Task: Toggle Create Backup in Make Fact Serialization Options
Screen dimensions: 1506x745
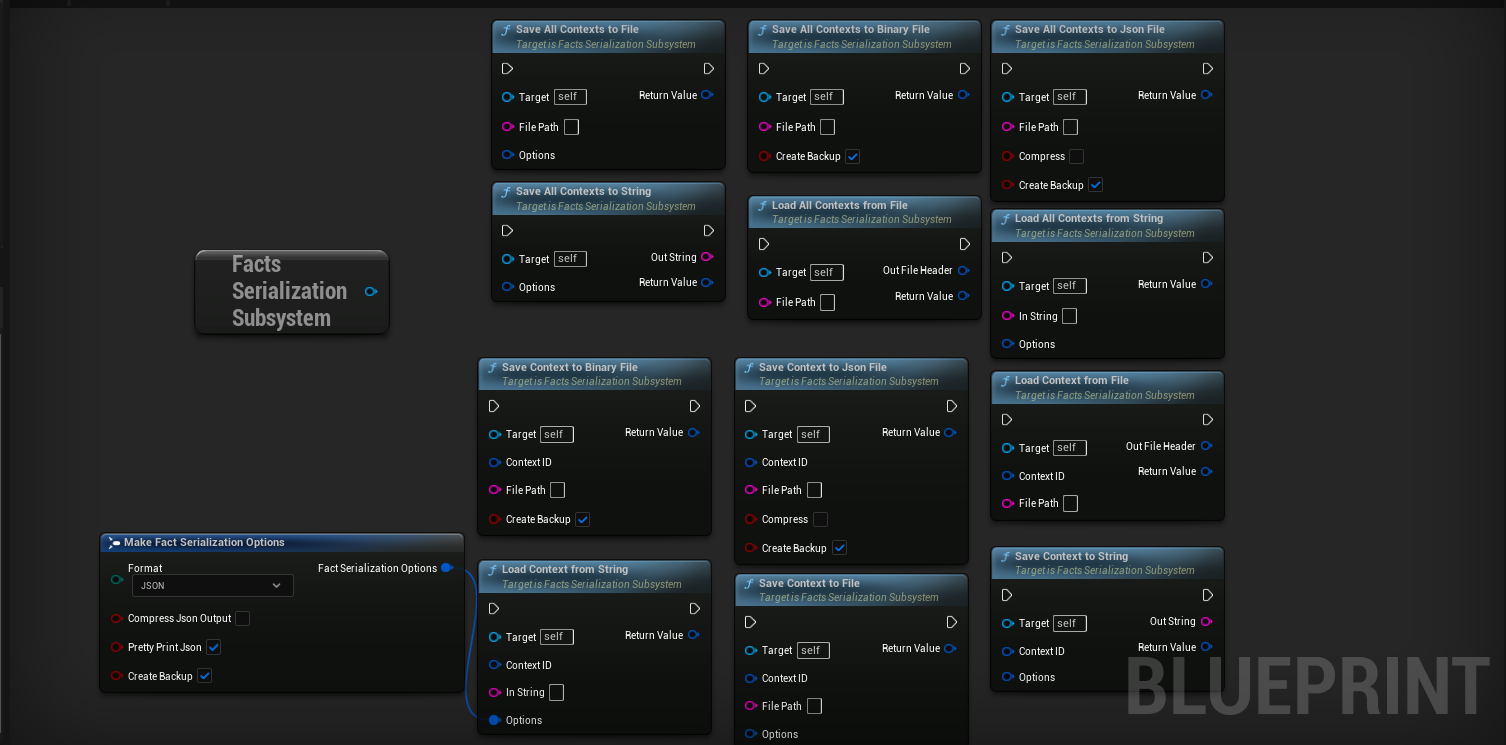Action: coord(204,676)
